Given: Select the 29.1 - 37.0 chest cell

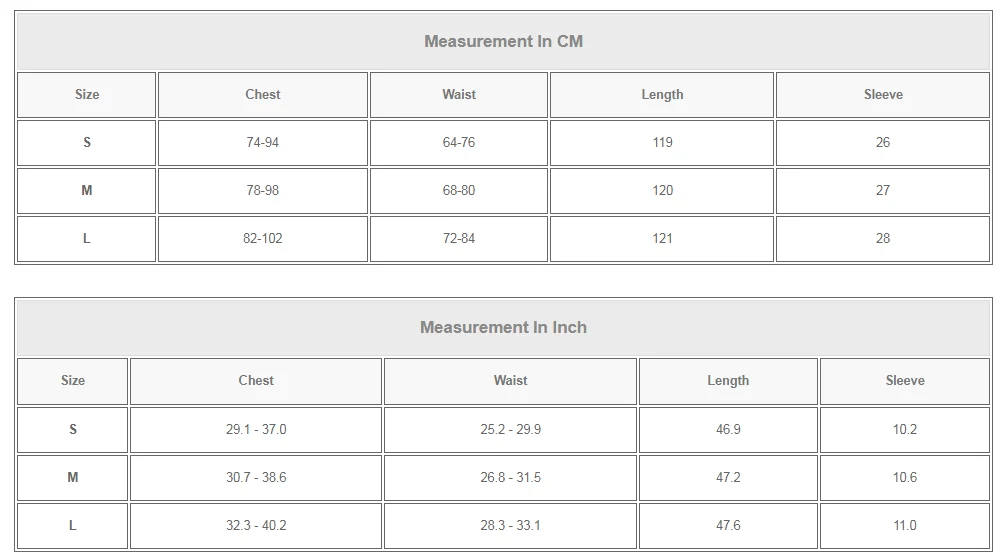Looking at the screenshot, I should click(x=256, y=430).
